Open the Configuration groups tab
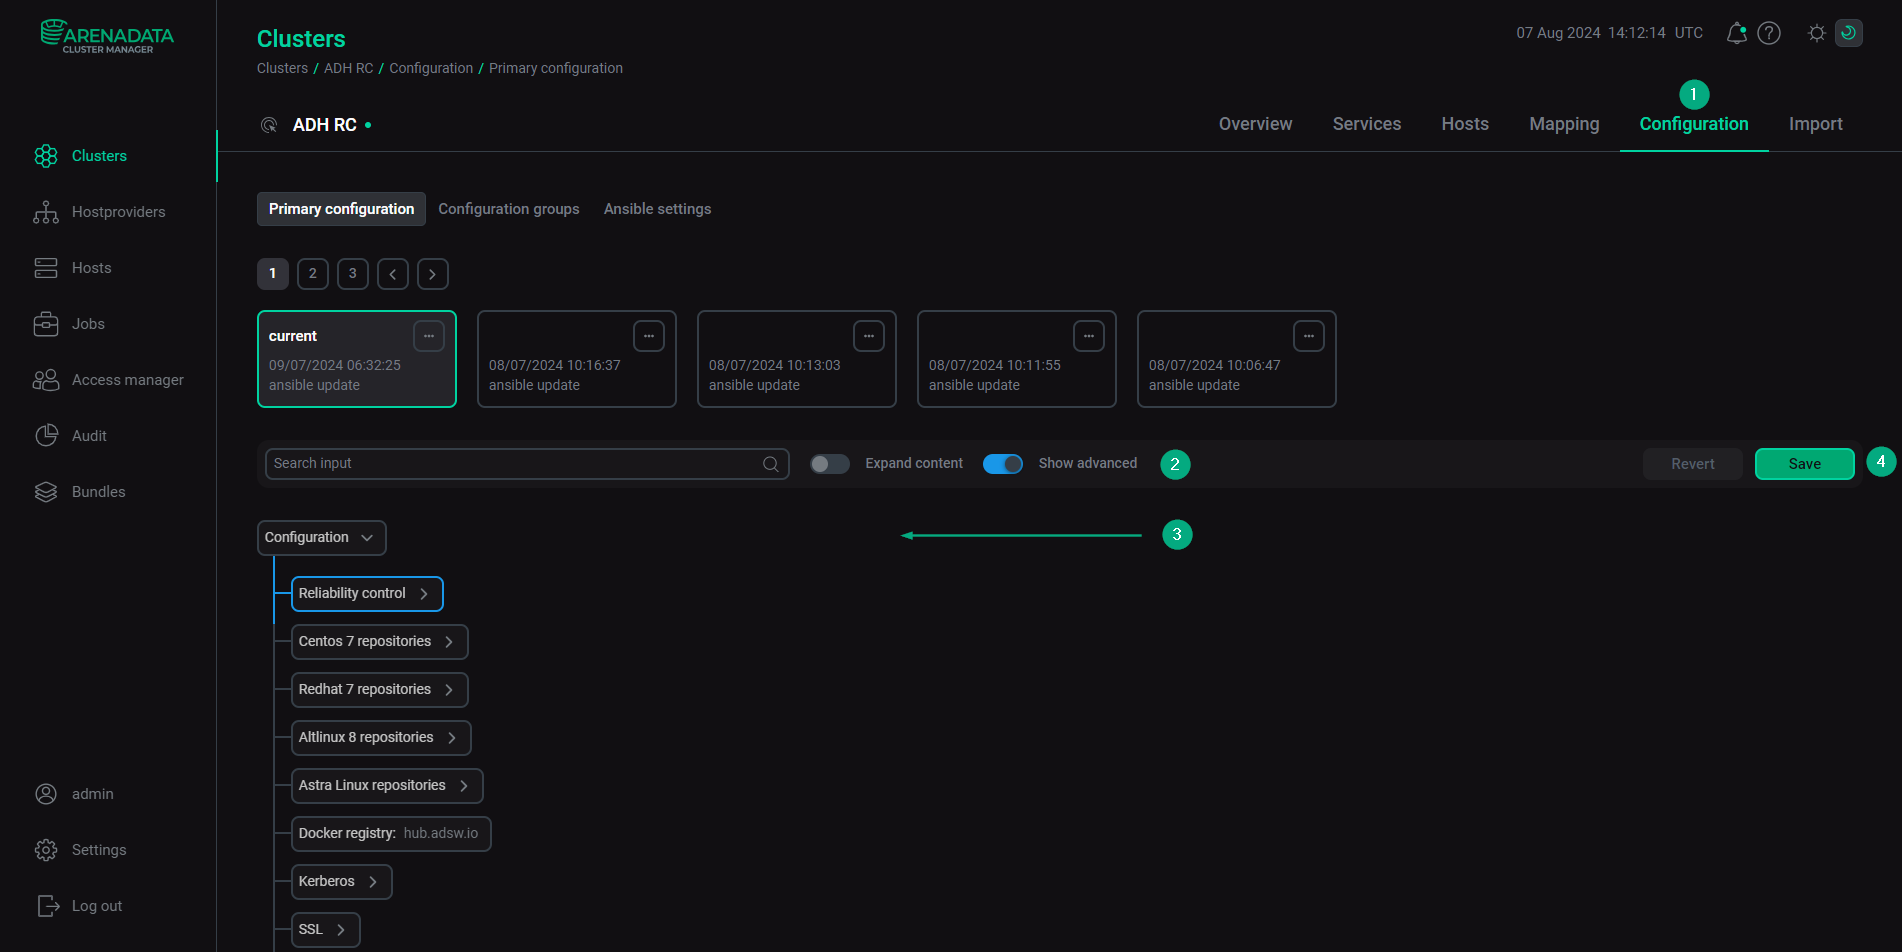The width and height of the screenshot is (1902, 952). 509,209
